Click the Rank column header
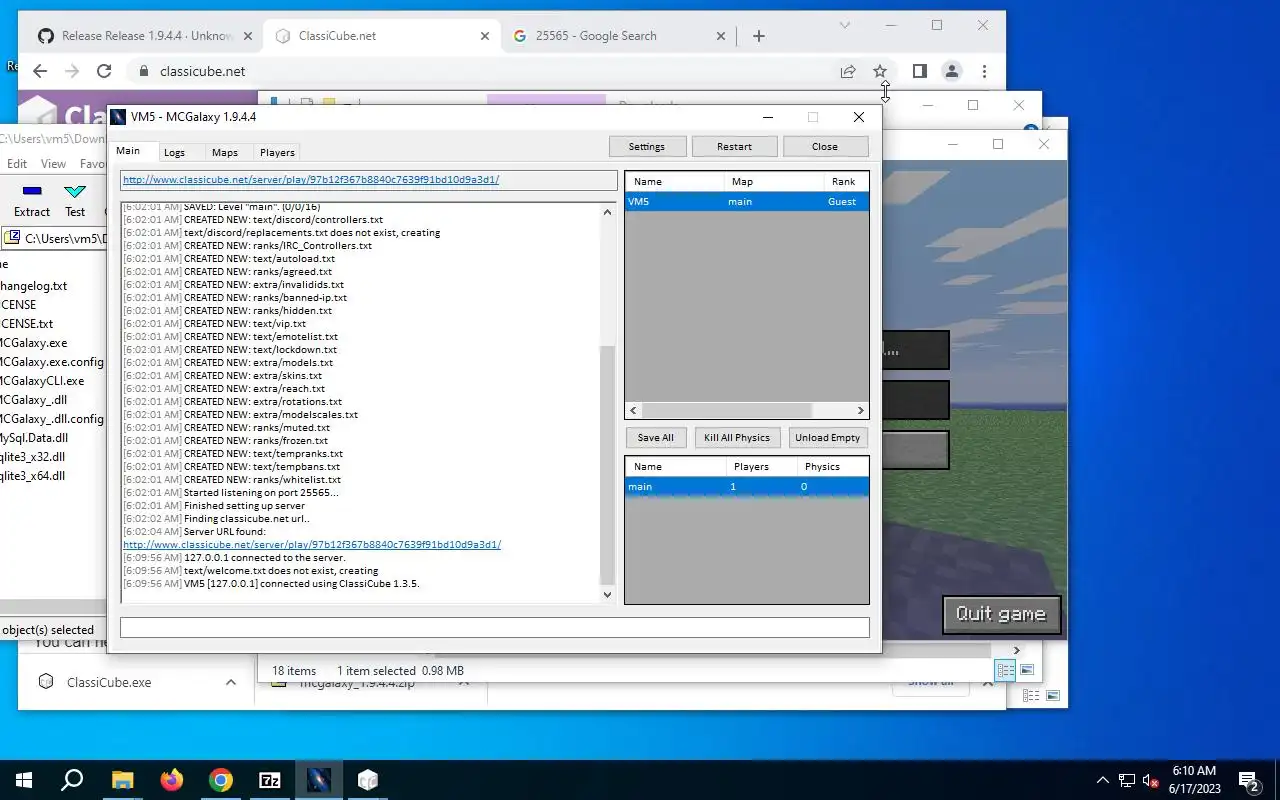The width and height of the screenshot is (1280, 800). coord(846,181)
